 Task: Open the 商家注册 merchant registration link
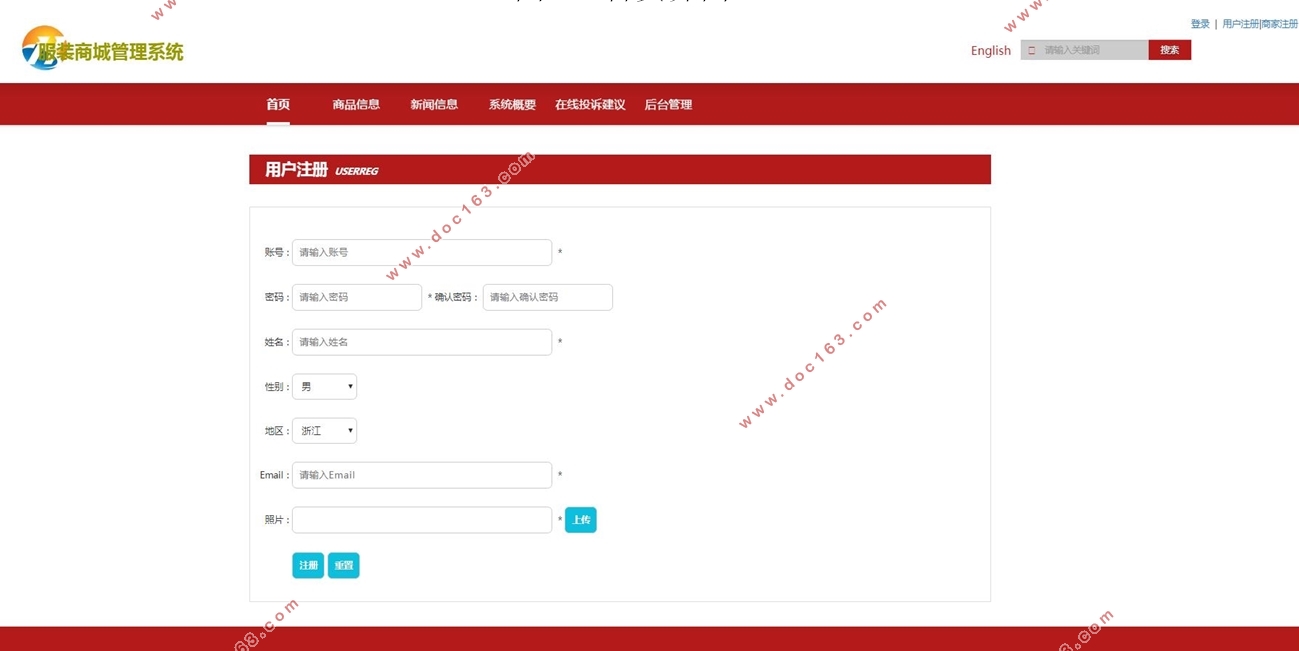coord(1277,23)
